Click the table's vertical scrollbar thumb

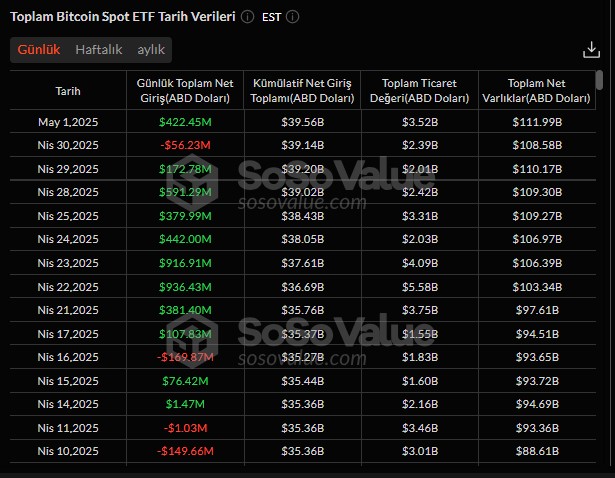599,80
